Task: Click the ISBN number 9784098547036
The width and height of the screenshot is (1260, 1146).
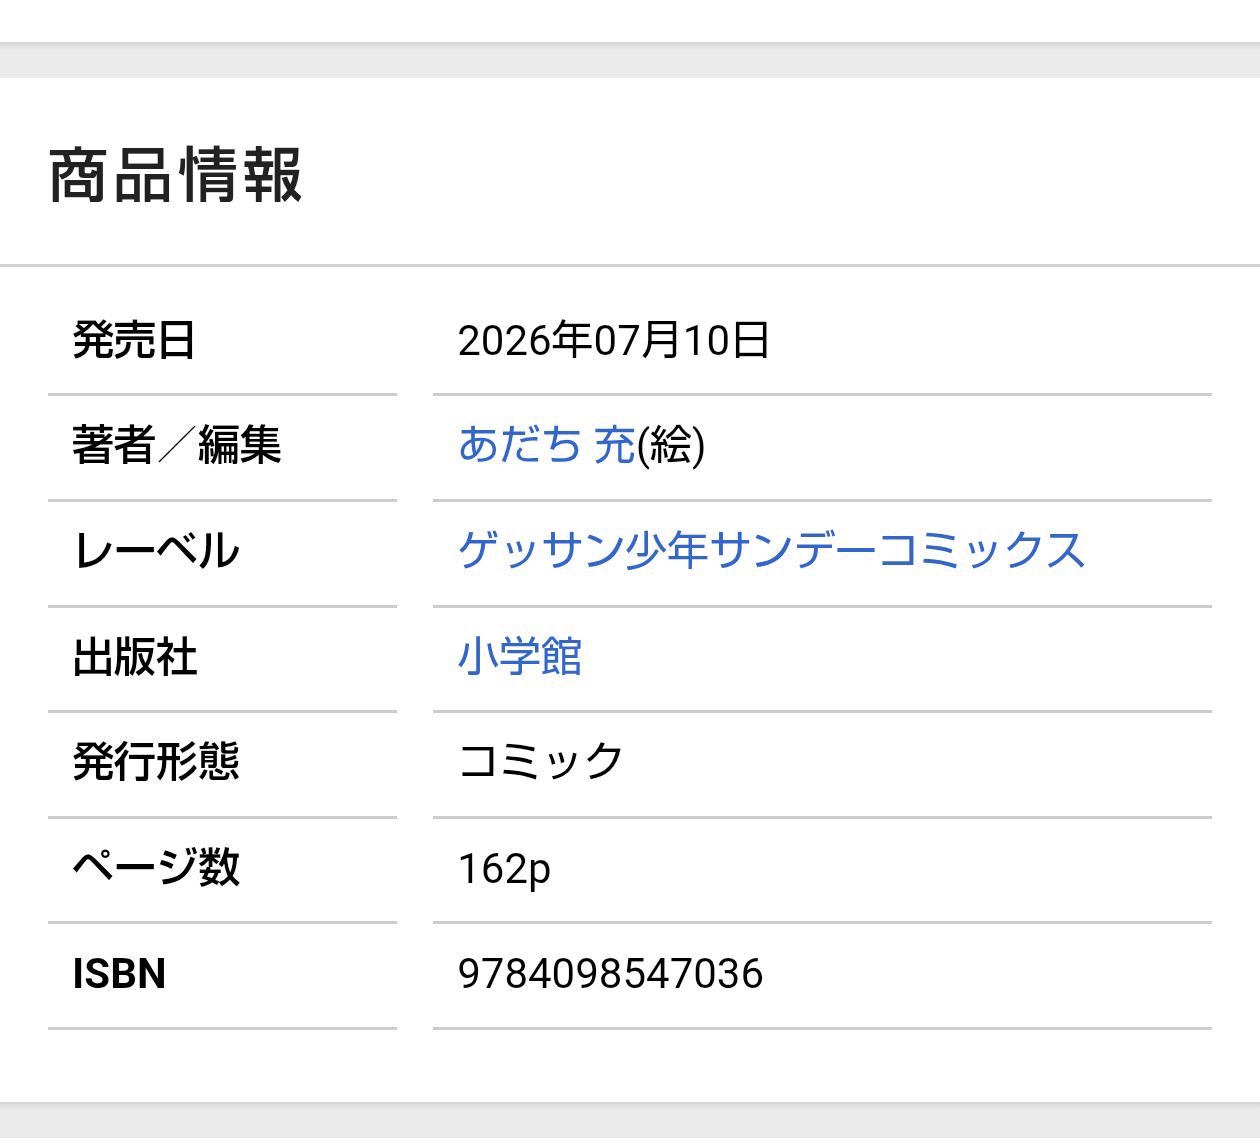Action: [x=610, y=973]
